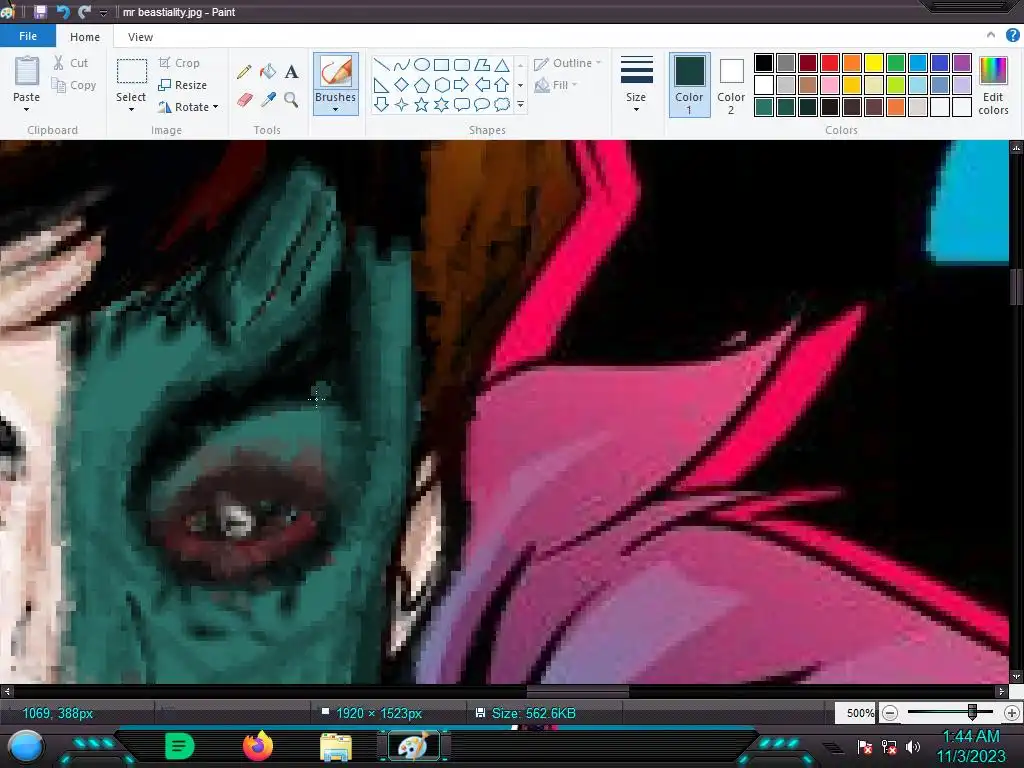Pick the Down arrow shape
This screenshot has width=1024, height=768.
click(381, 104)
